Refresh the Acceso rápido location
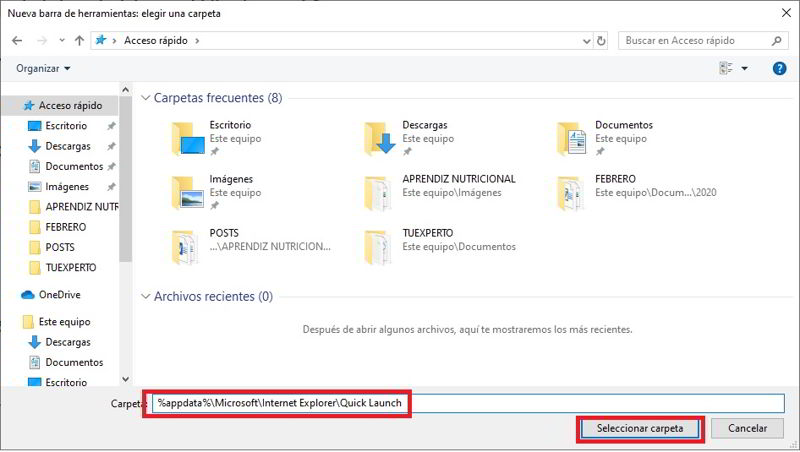The image size is (800, 452). point(601,41)
